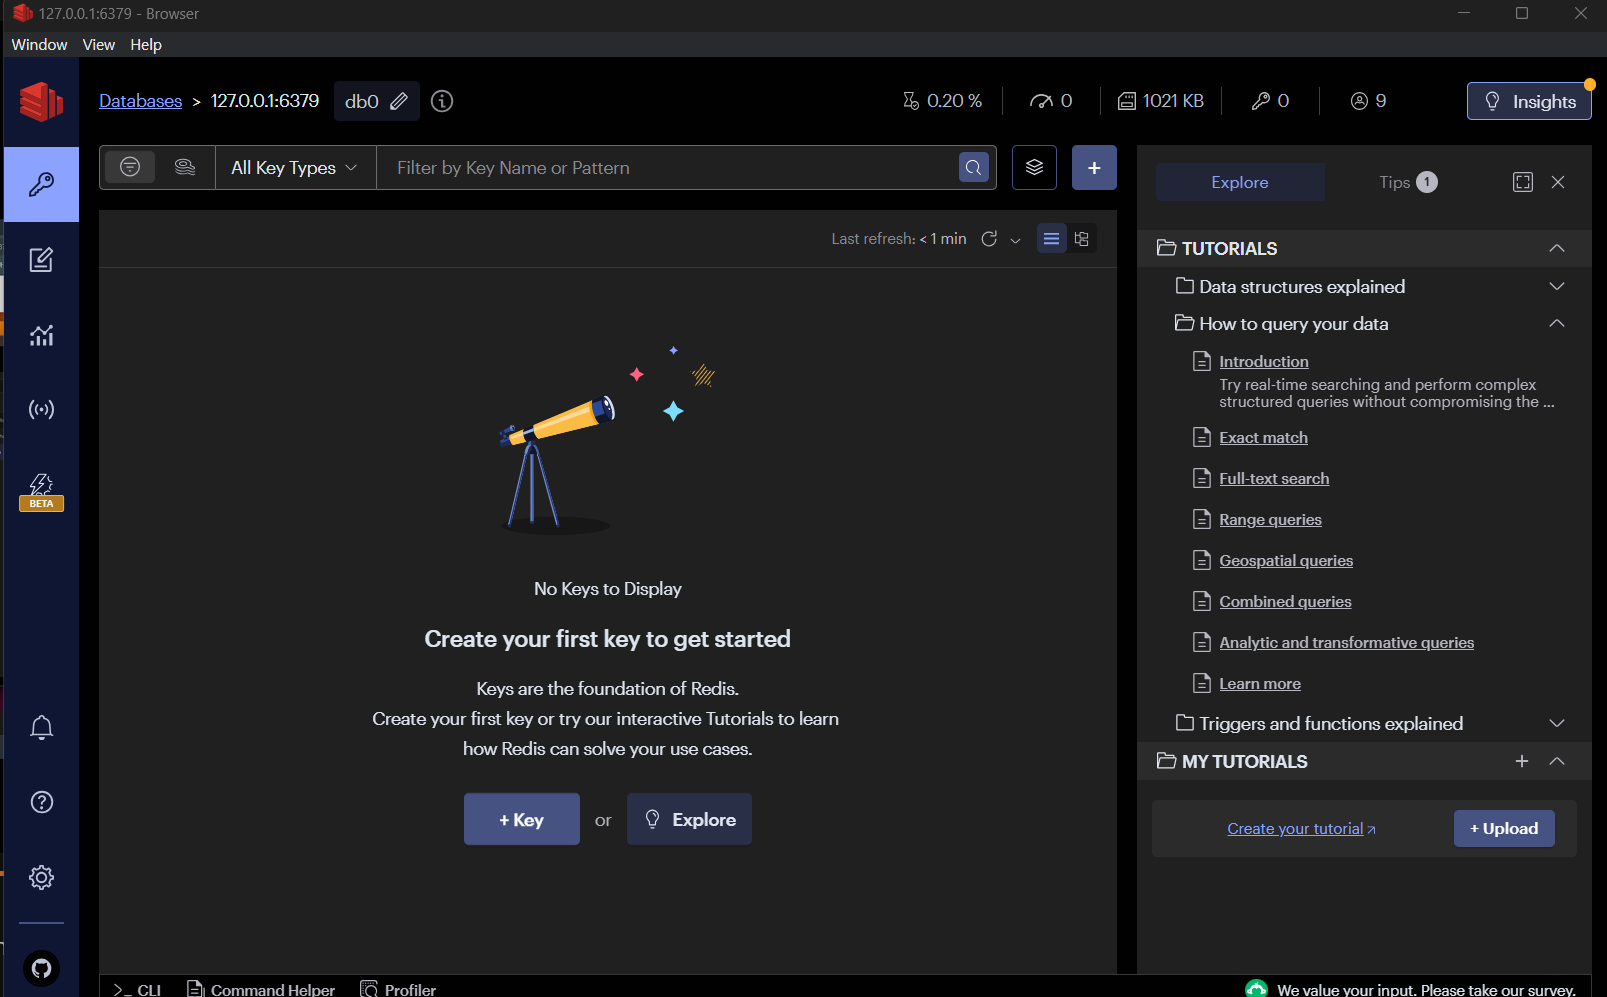Switch to the Explore tab
The image size is (1607, 997).
point(1240,182)
